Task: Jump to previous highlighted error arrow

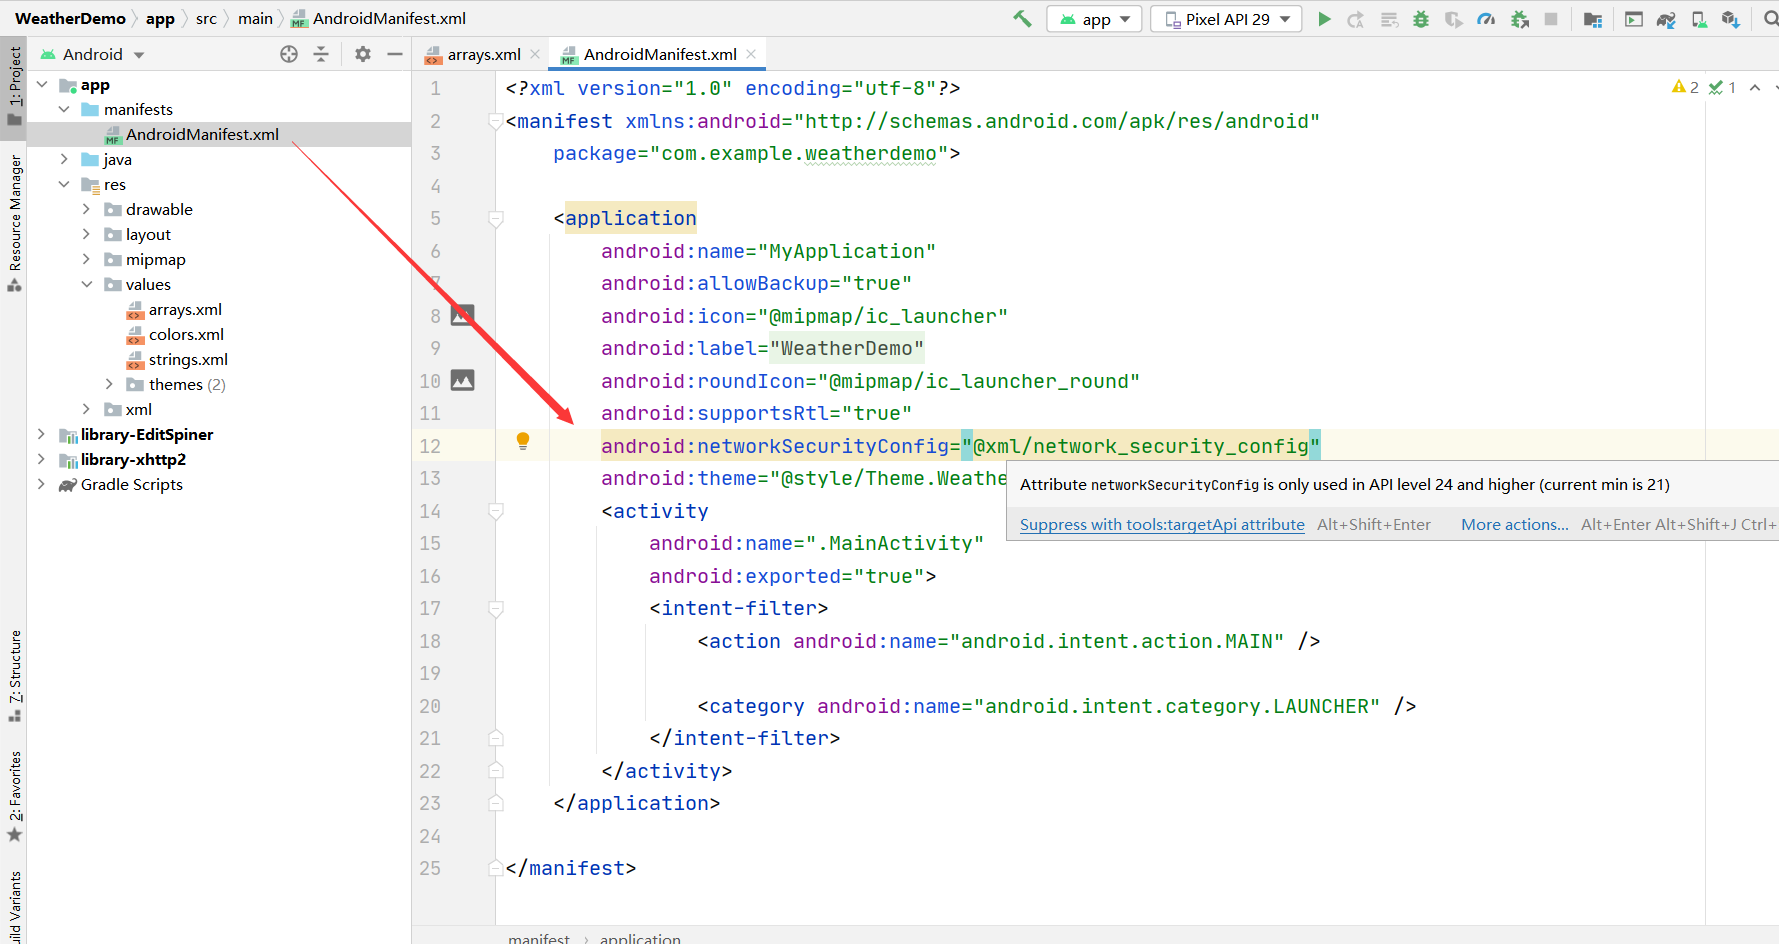Action: (x=1755, y=88)
